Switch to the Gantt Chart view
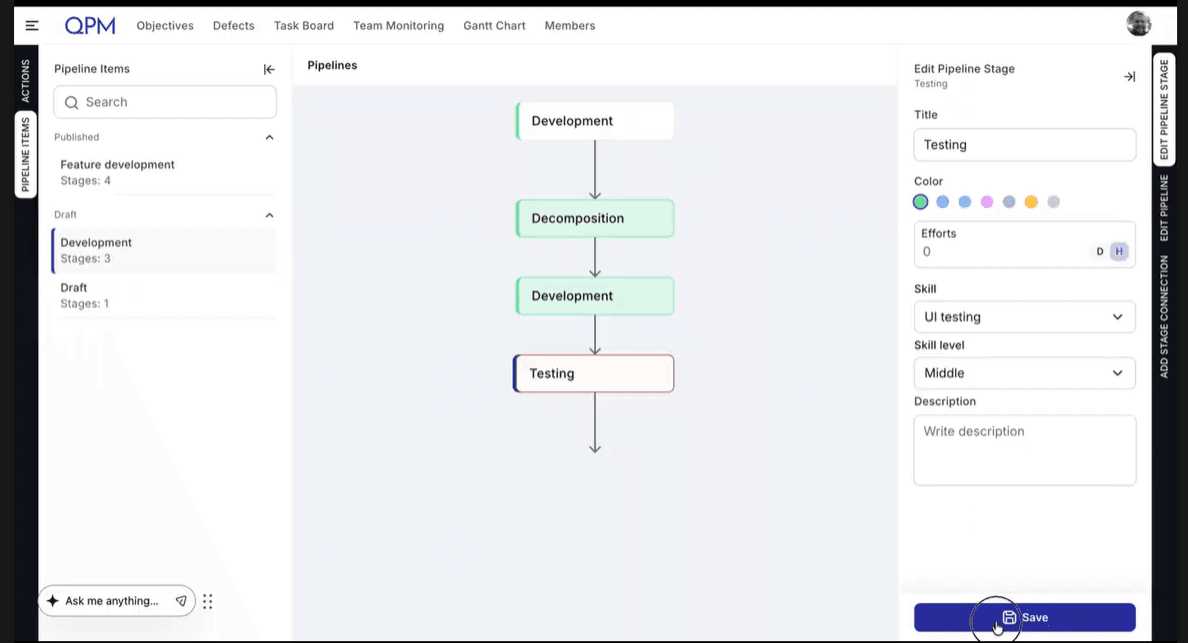 [494, 25]
